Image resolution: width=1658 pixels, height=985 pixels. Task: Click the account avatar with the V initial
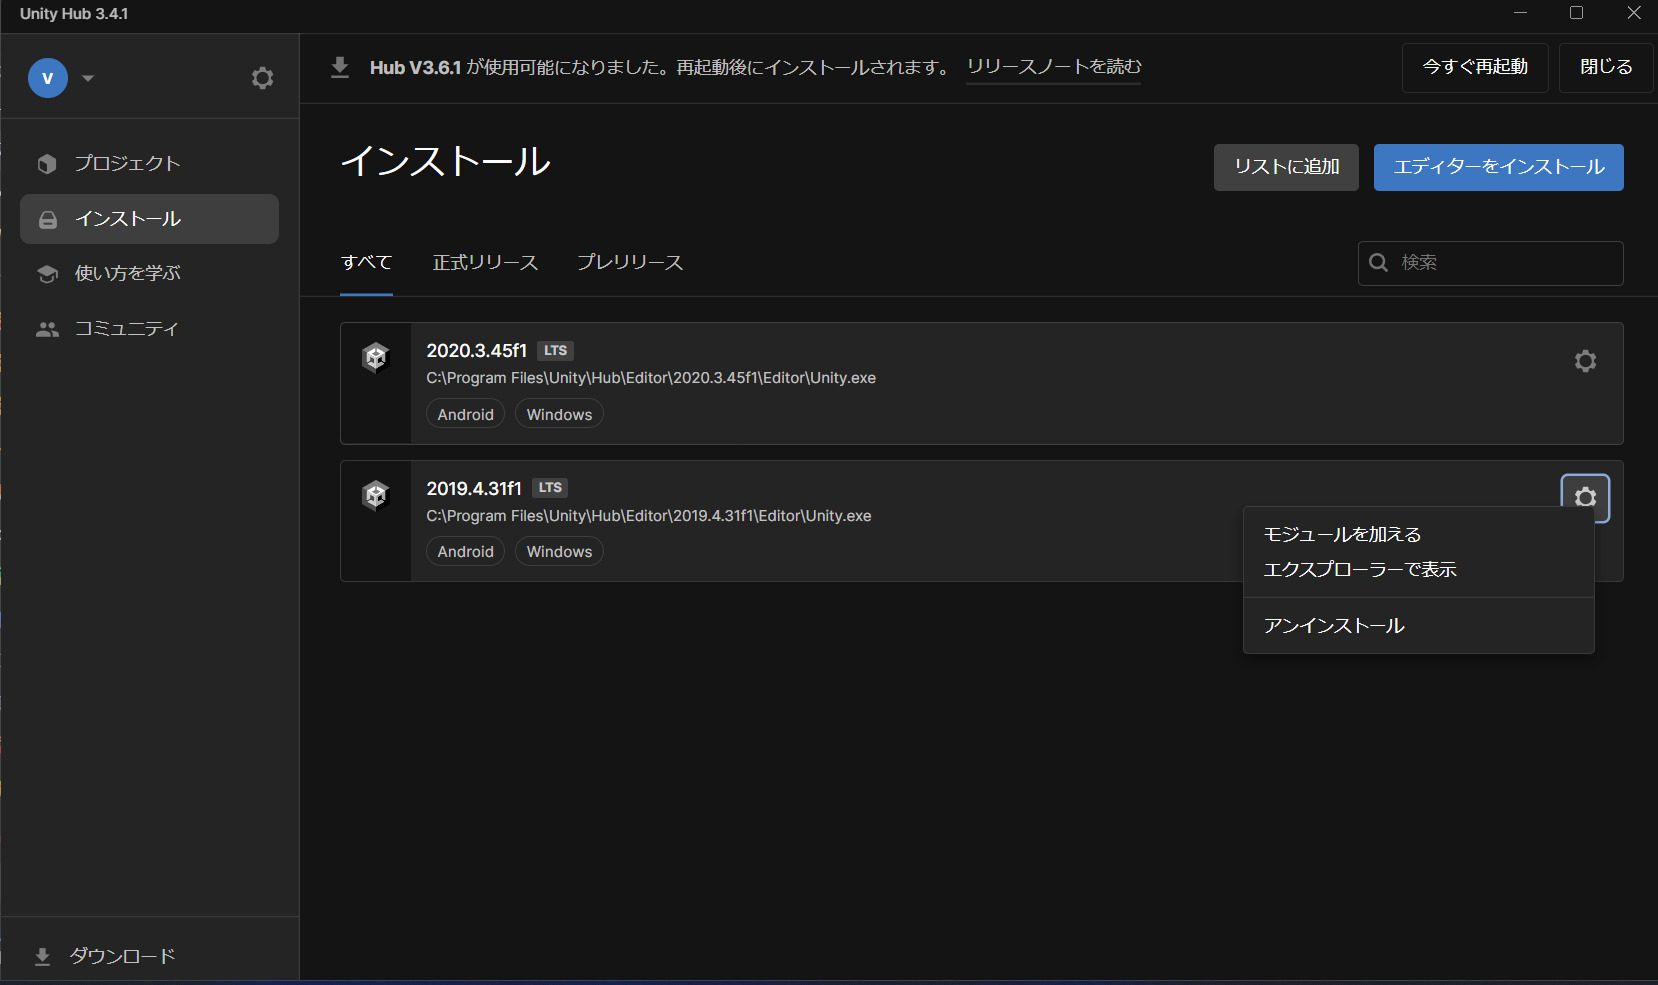pos(47,77)
